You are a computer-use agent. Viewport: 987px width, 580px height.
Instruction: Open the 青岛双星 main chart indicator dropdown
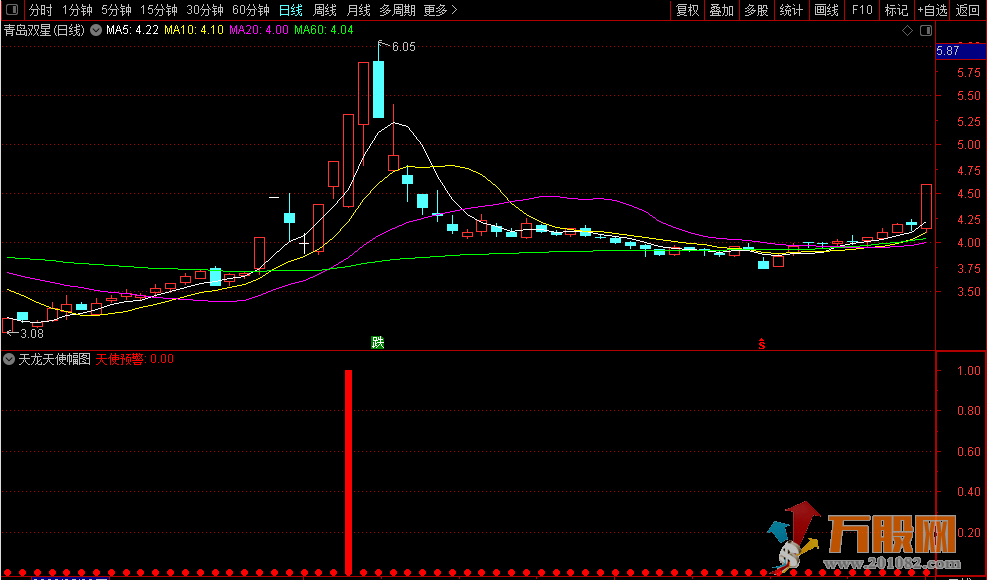[96, 30]
